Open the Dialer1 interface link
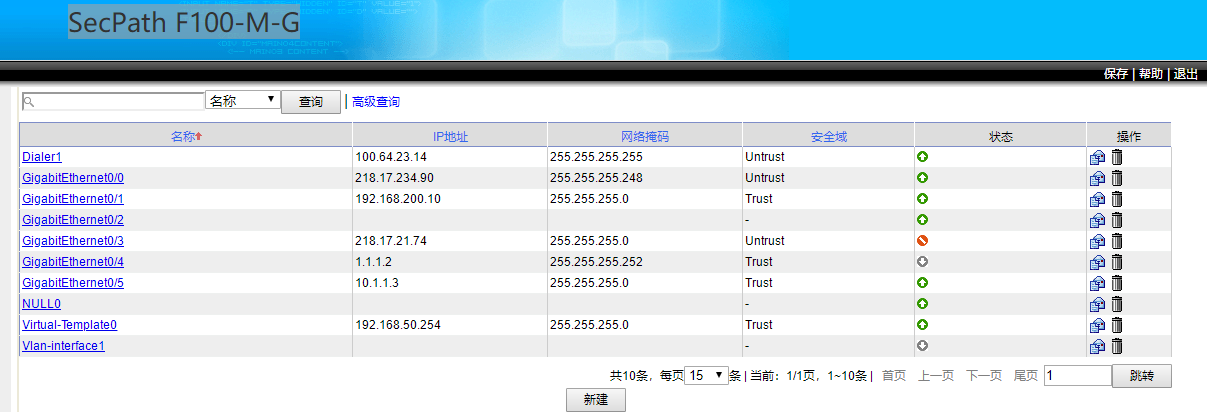This screenshot has height=412, width=1207. click(x=42, y=157)
